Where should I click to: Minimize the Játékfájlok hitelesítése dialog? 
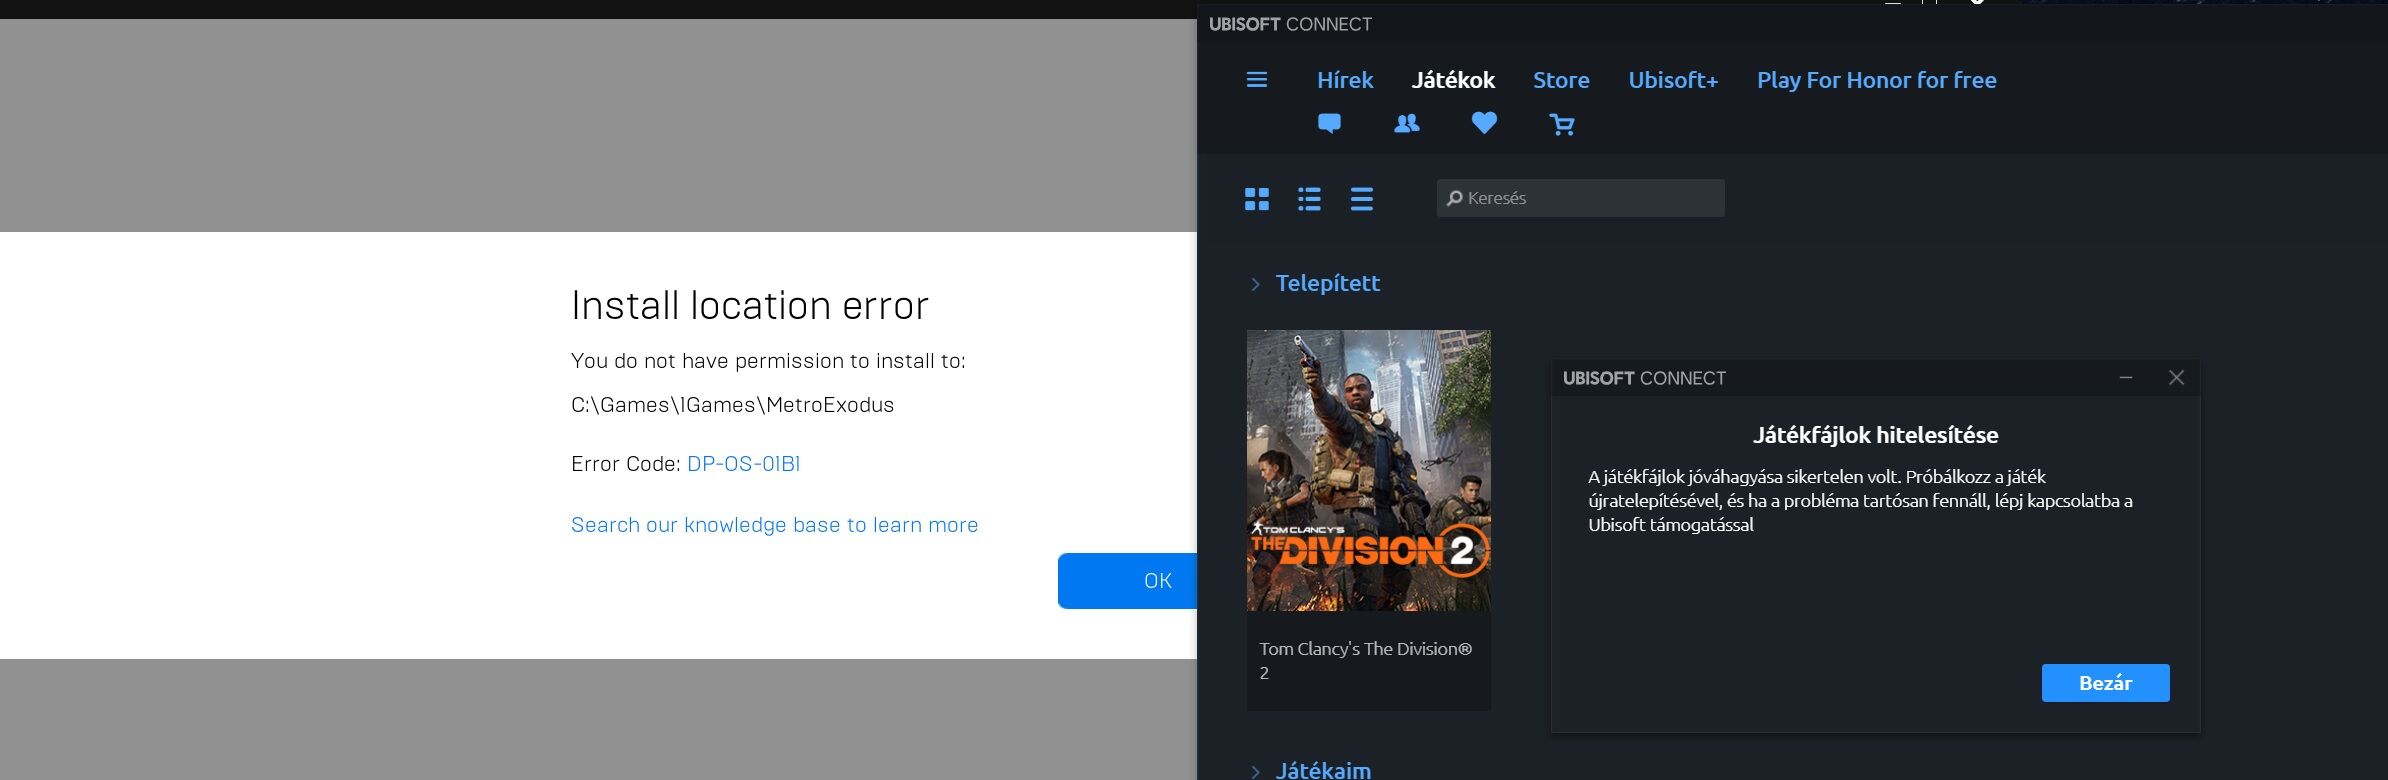[x=2126, y=378]
